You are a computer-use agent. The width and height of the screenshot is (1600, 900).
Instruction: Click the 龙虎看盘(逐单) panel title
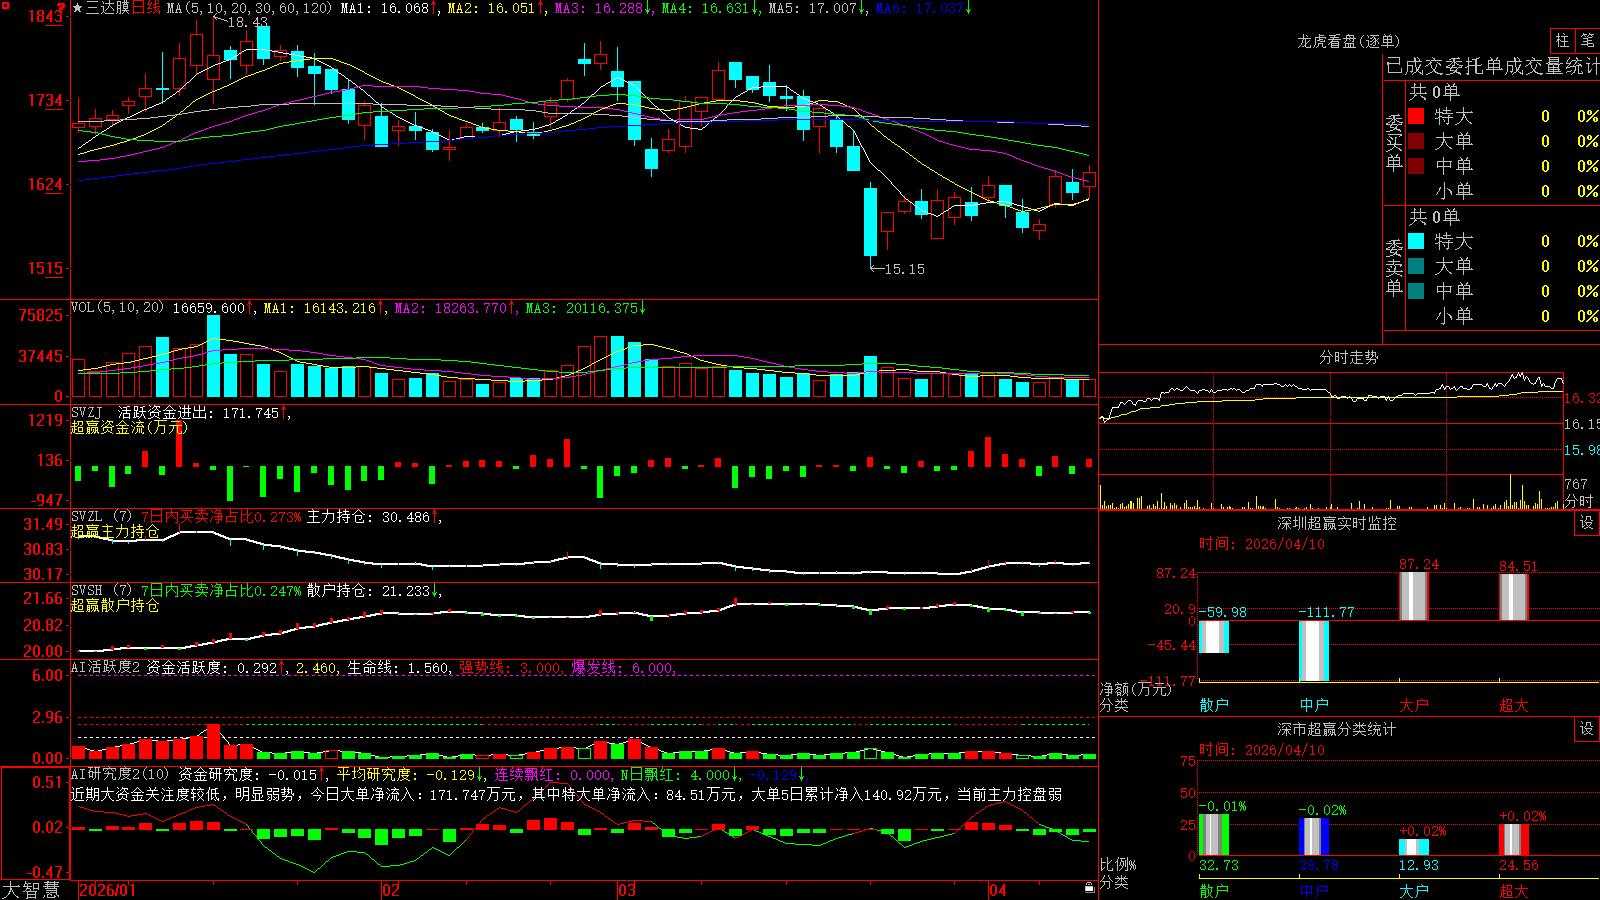coord(1349,41)
